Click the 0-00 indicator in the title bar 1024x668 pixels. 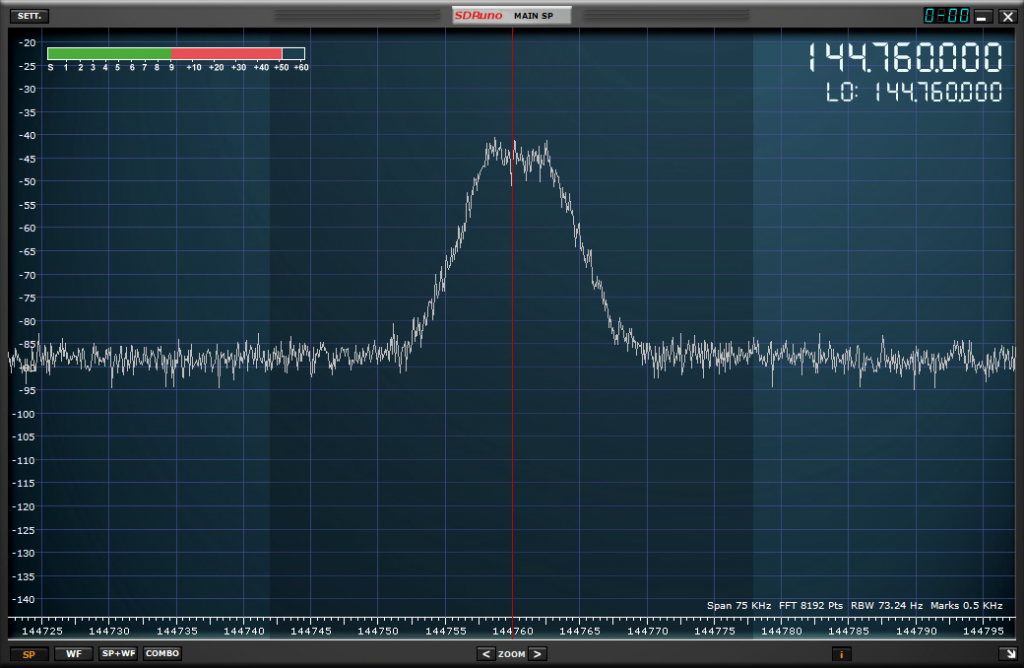pyautogui.click(x=946, y=16)
